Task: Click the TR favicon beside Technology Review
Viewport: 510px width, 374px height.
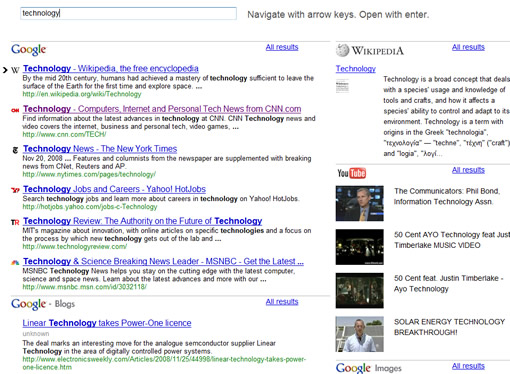Action: pos(15,222)
